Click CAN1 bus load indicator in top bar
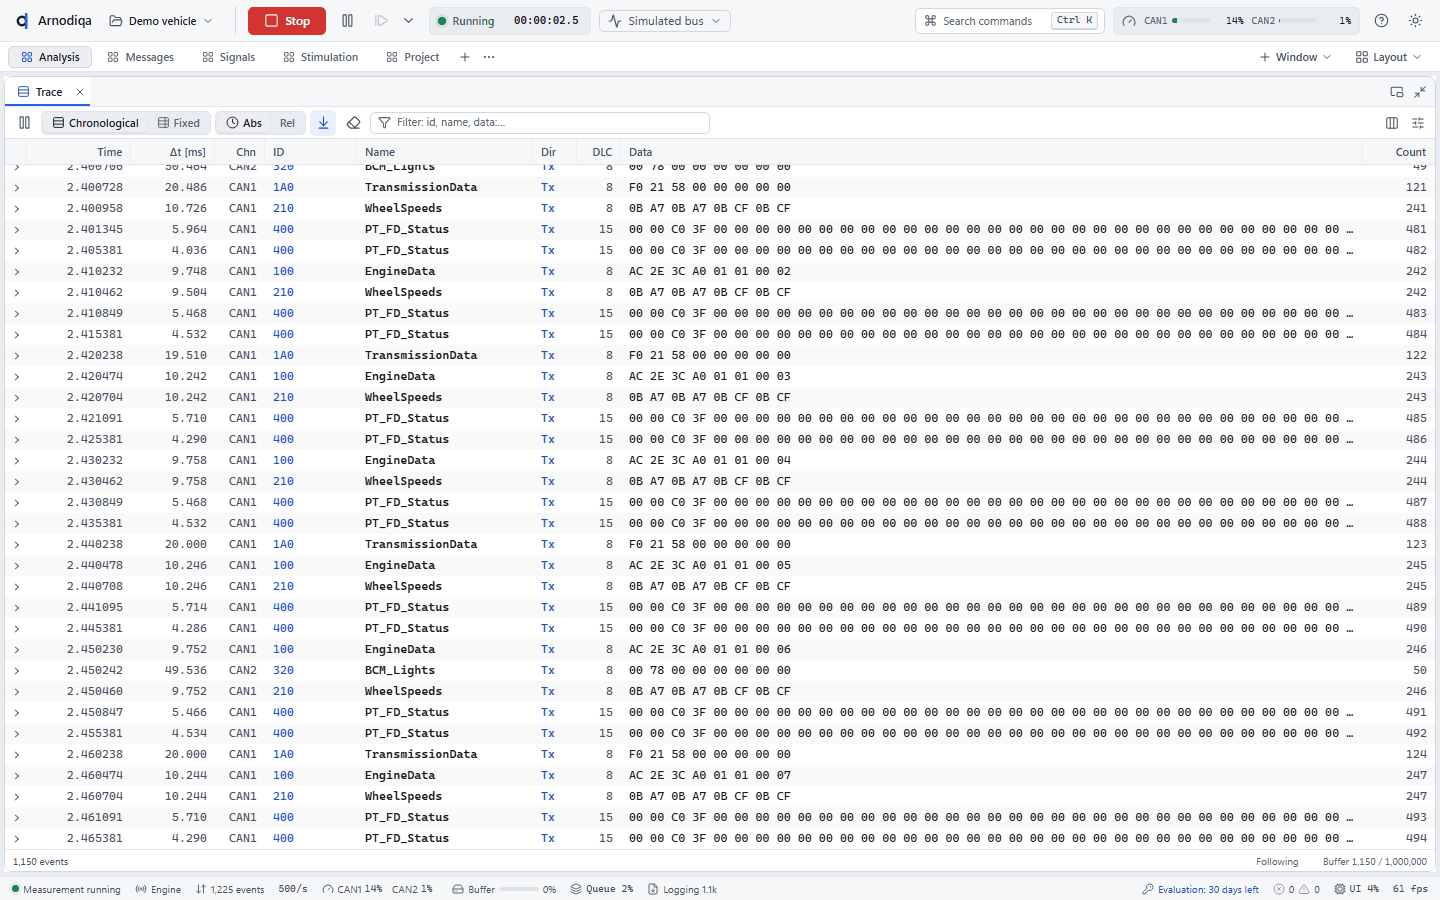The height and width of the screenshot is (900, 1440). point(1180,21)
